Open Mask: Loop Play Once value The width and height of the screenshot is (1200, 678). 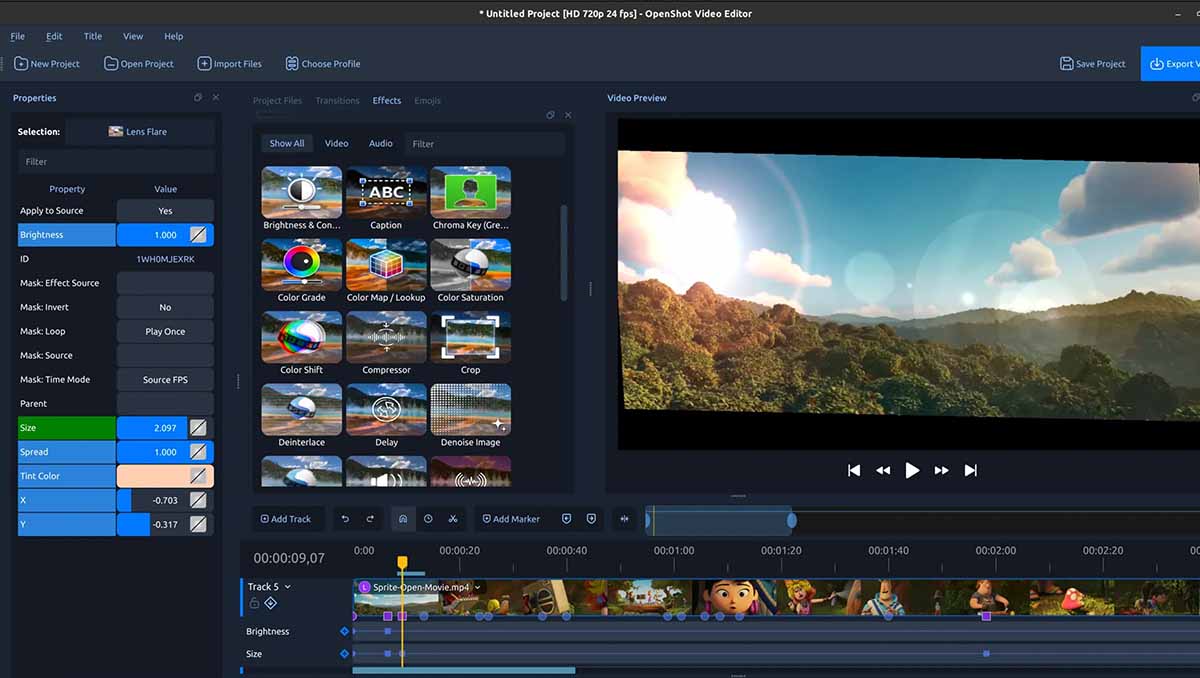(165, 331)
